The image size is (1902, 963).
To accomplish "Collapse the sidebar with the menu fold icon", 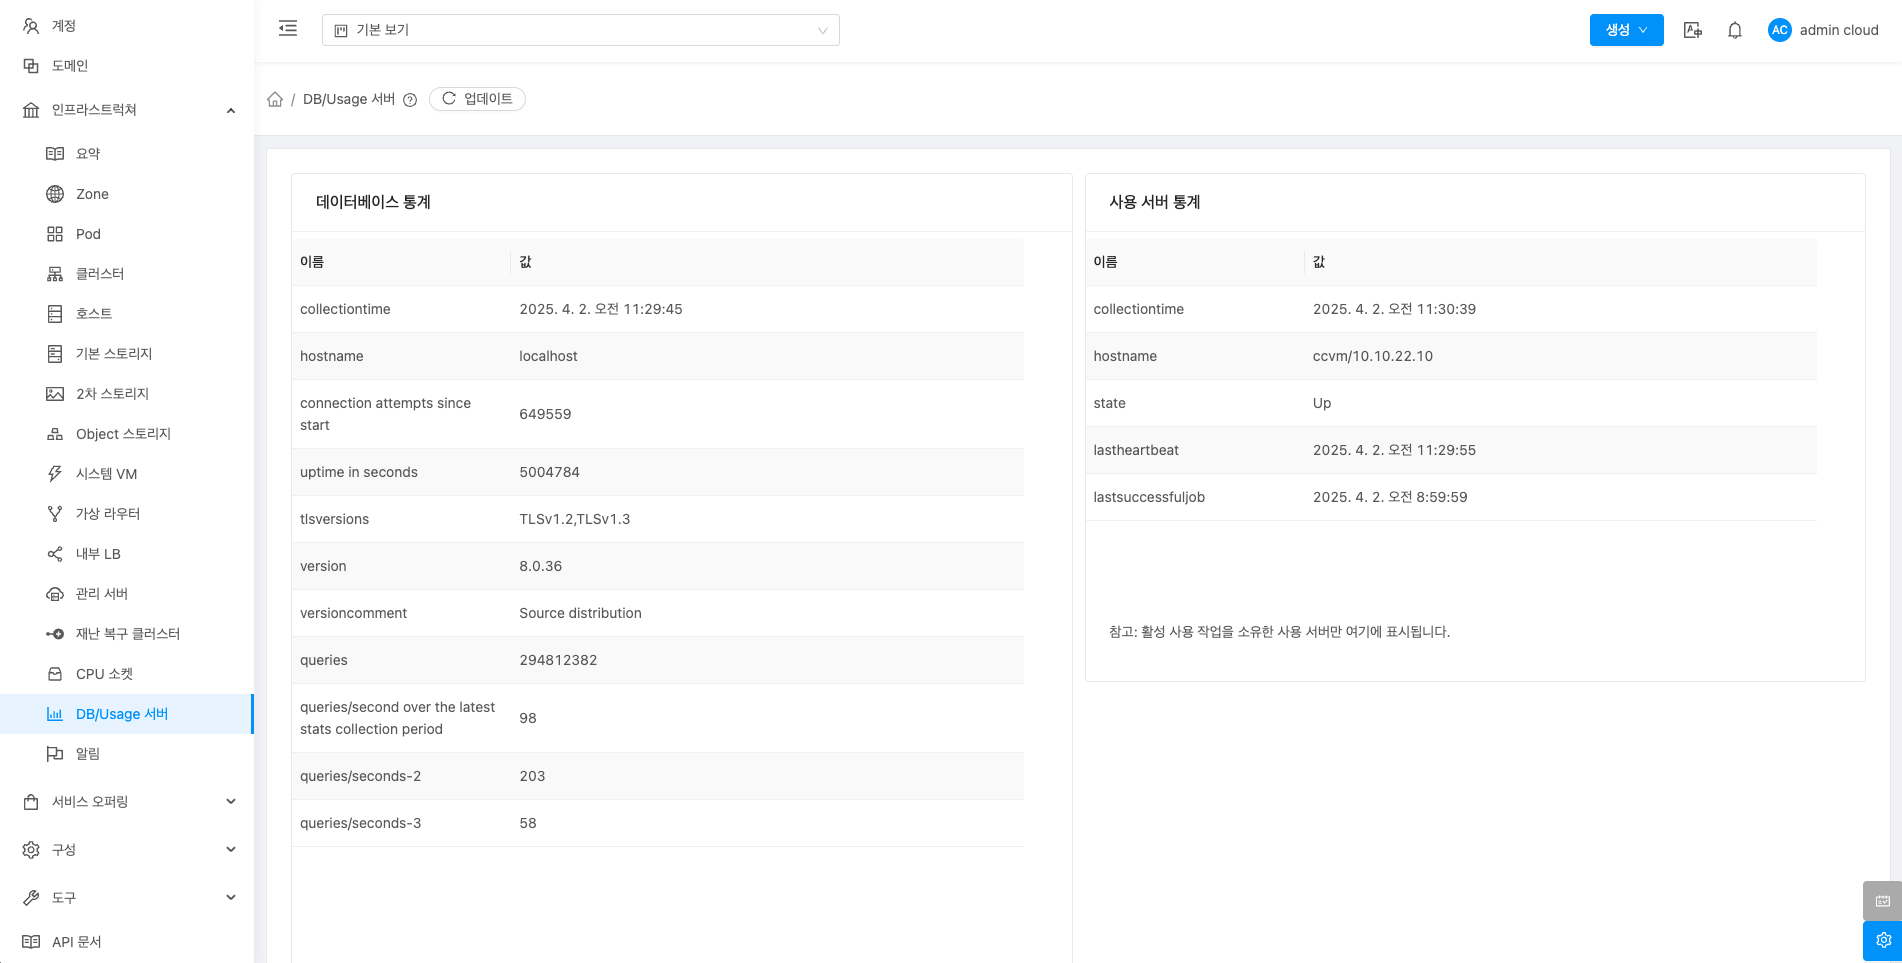I will click(x=288, y=29).
